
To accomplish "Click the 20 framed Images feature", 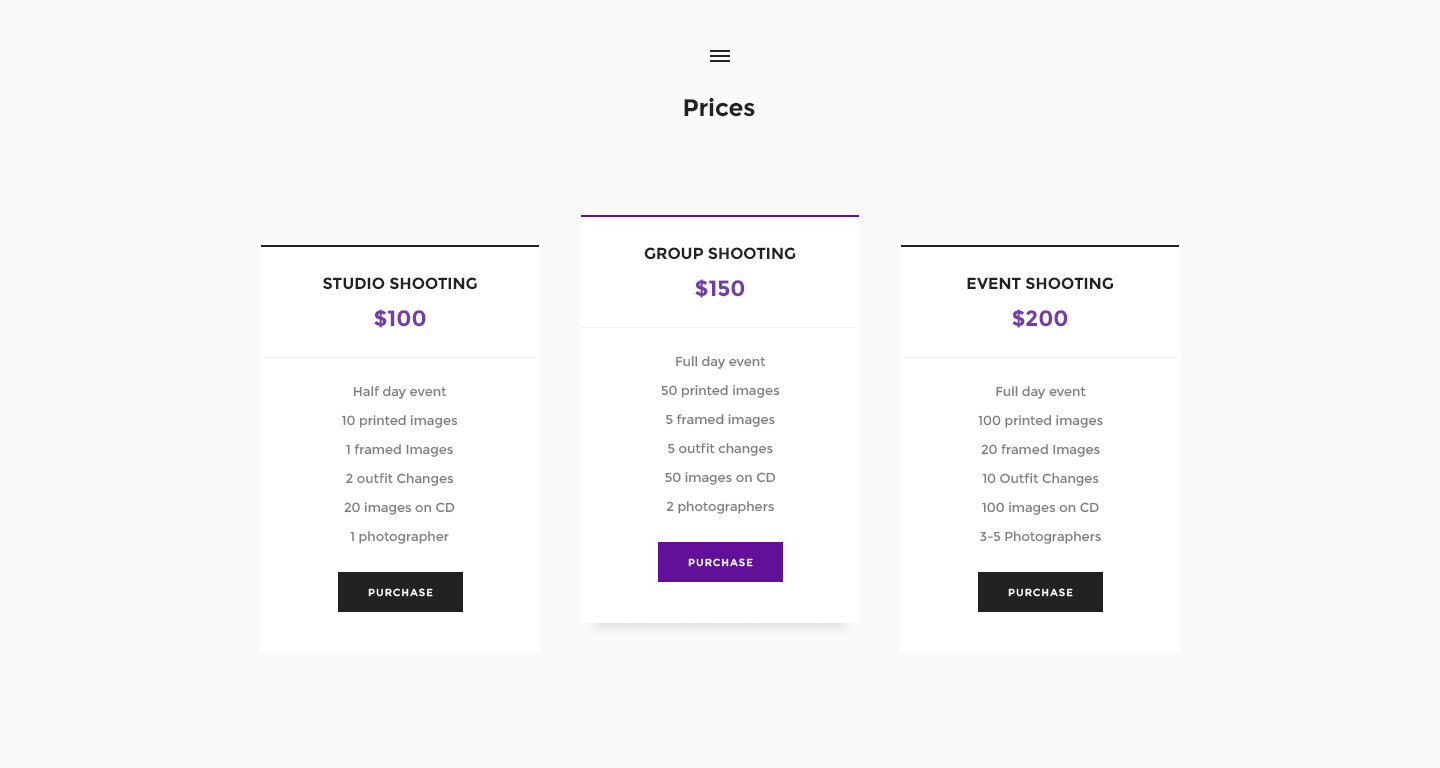I will [1040, 450].
